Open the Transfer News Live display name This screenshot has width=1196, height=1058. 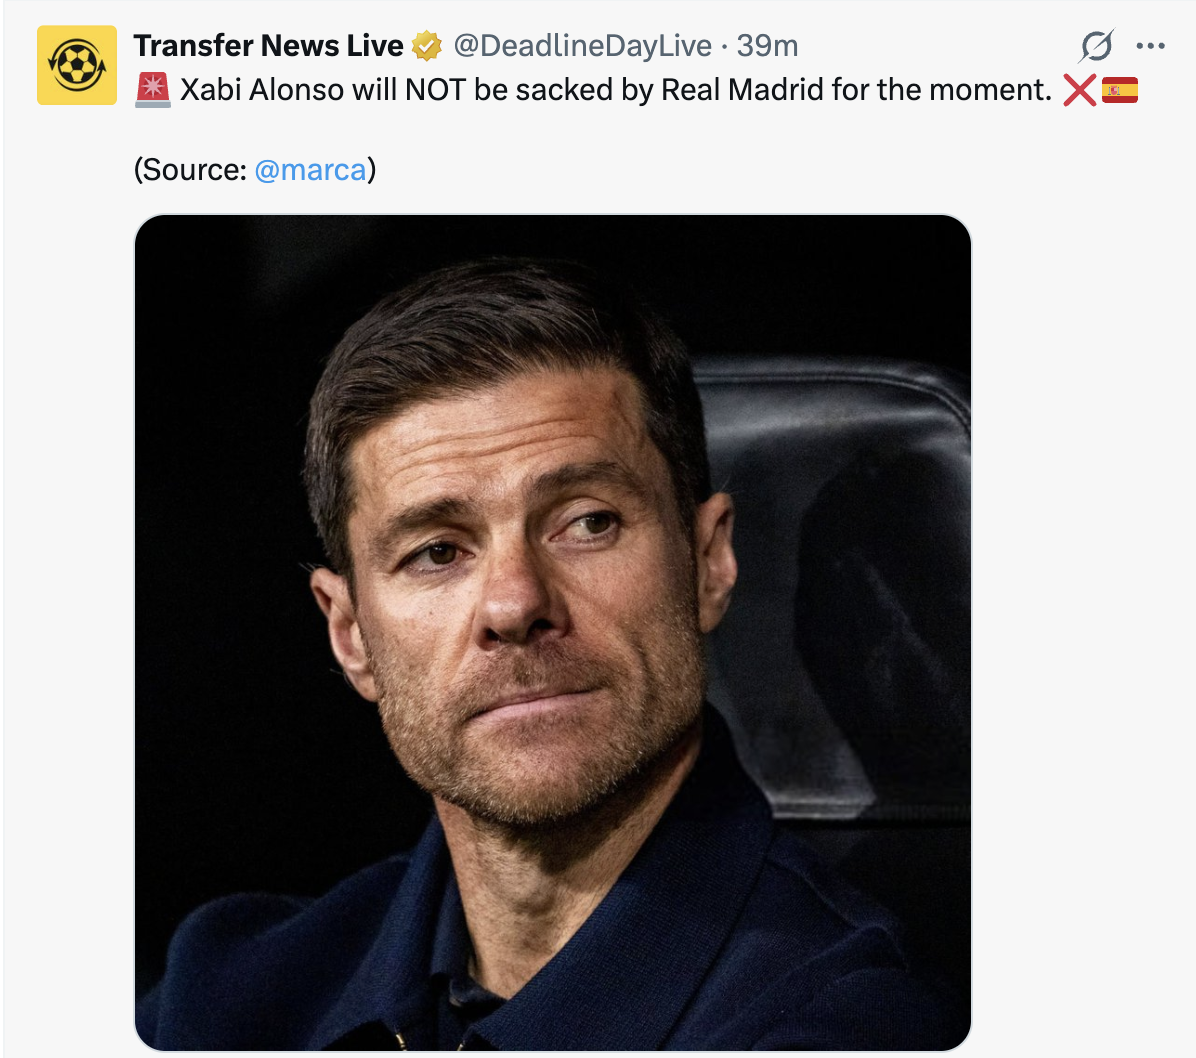[x=268, y=46]
